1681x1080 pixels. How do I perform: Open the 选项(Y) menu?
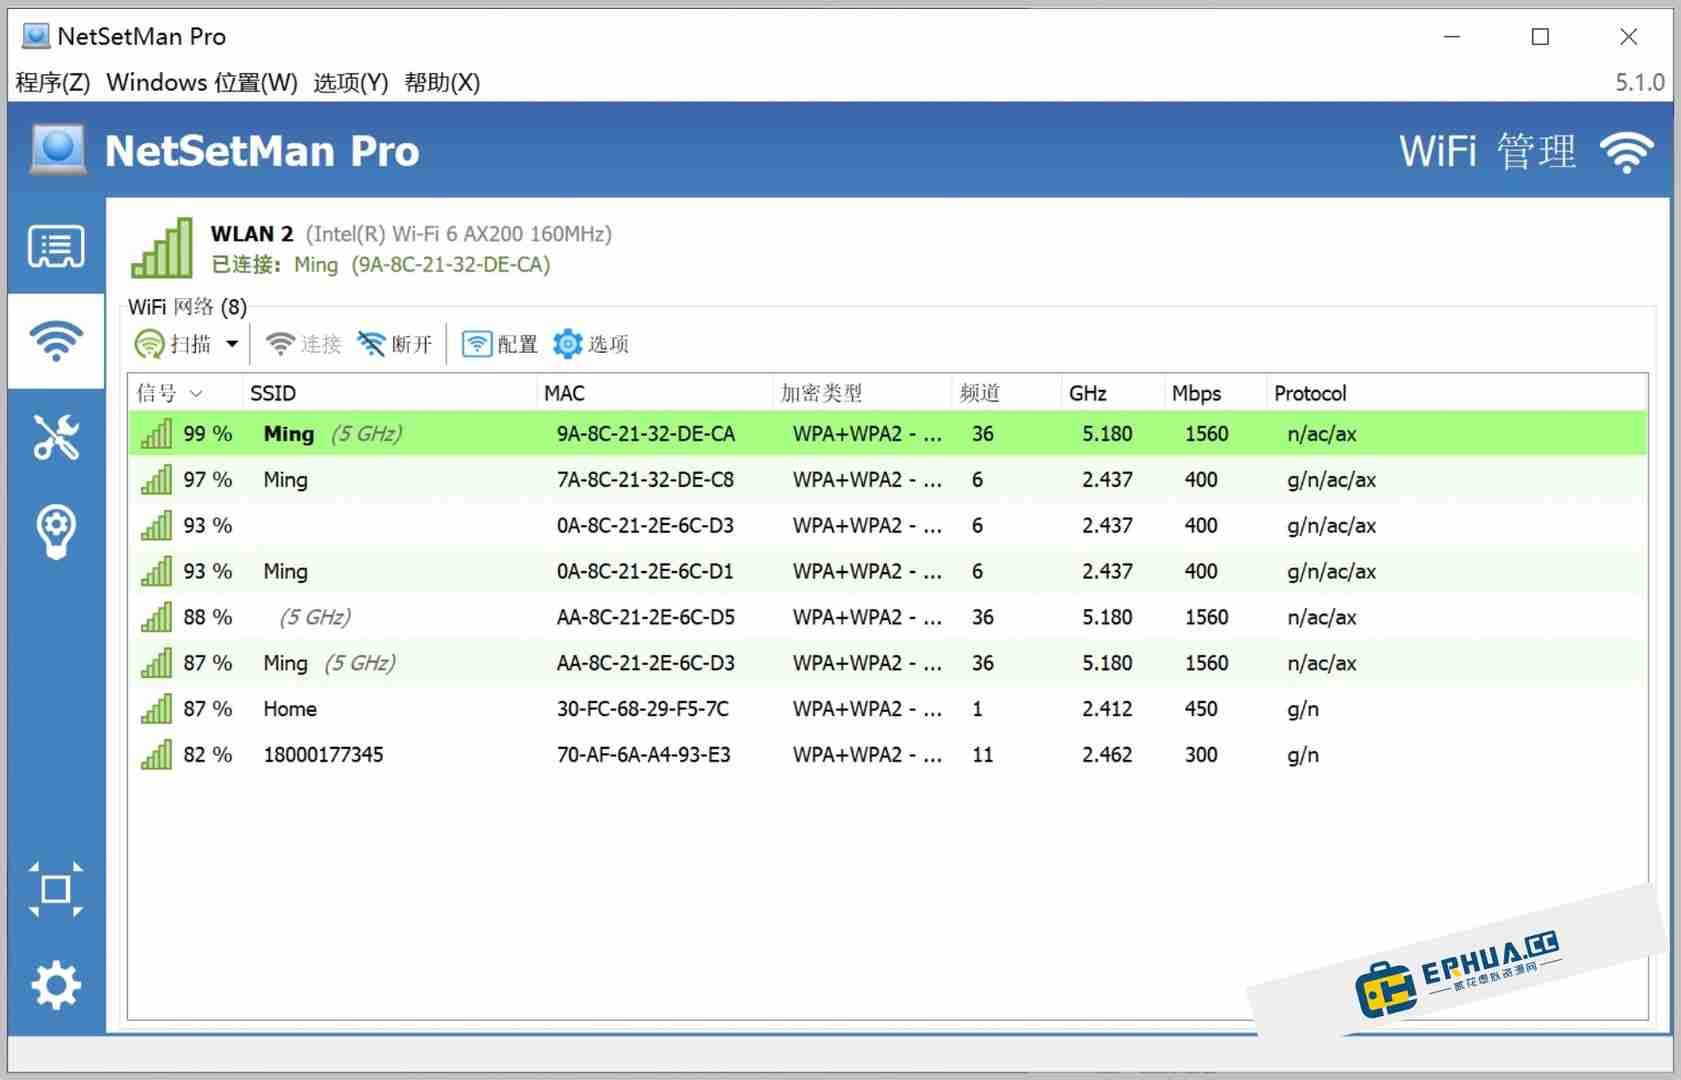click(x=350, y=82)
